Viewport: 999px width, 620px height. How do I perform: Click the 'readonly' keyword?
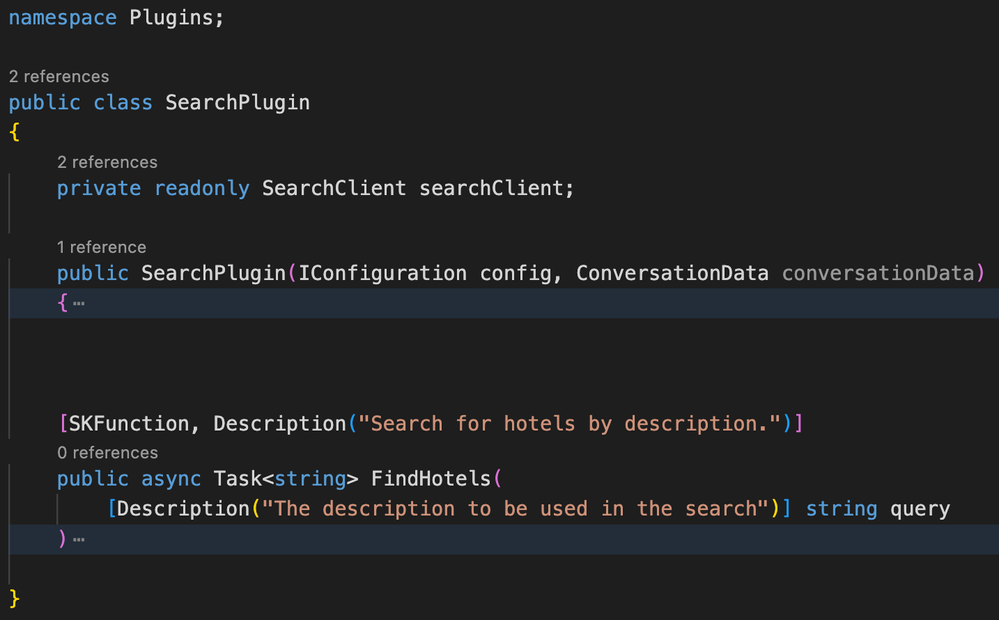202,188
